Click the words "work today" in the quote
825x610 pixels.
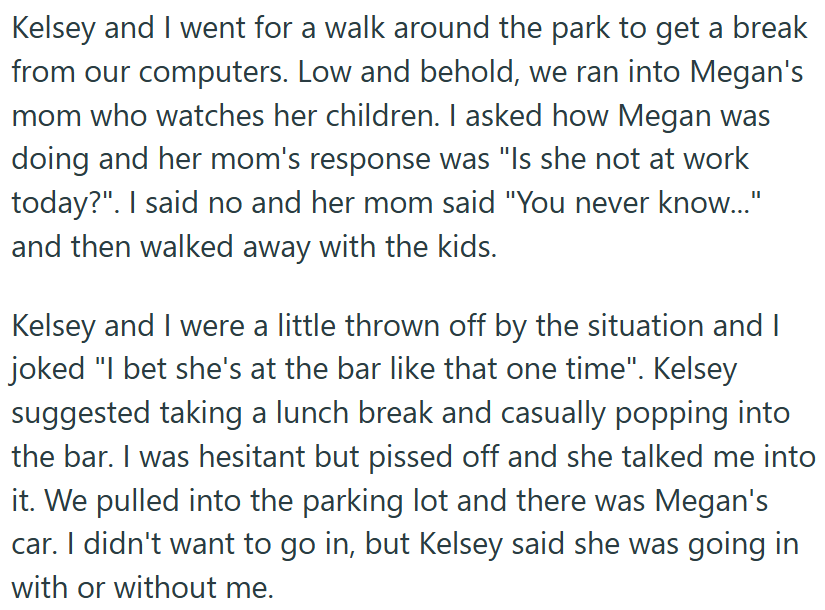(726, 160)
